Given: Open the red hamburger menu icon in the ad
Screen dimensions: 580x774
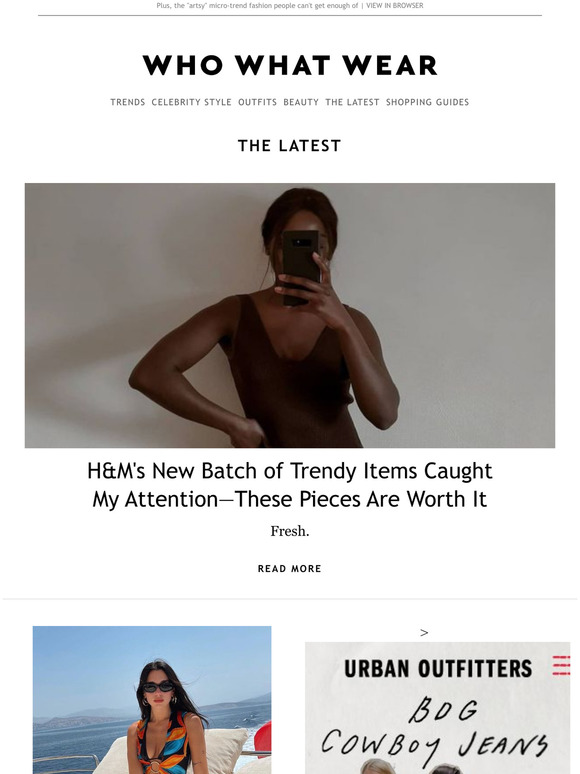Looking at the screenshot, I should pos(561,665).
